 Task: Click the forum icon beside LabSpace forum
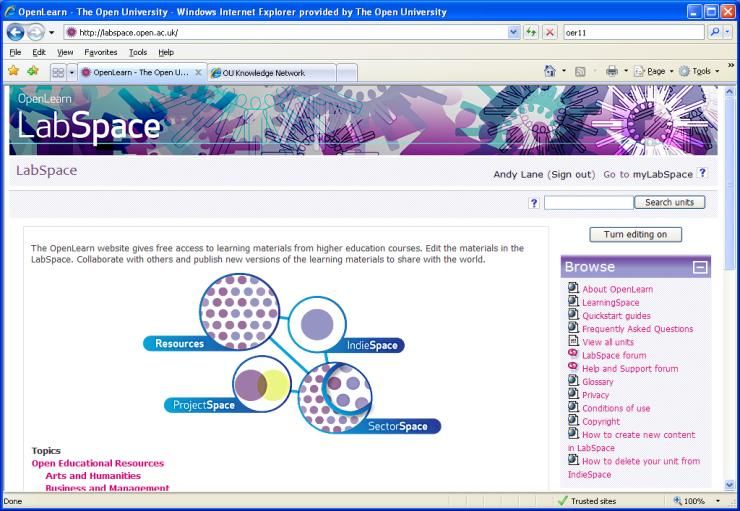coord(573,353)
